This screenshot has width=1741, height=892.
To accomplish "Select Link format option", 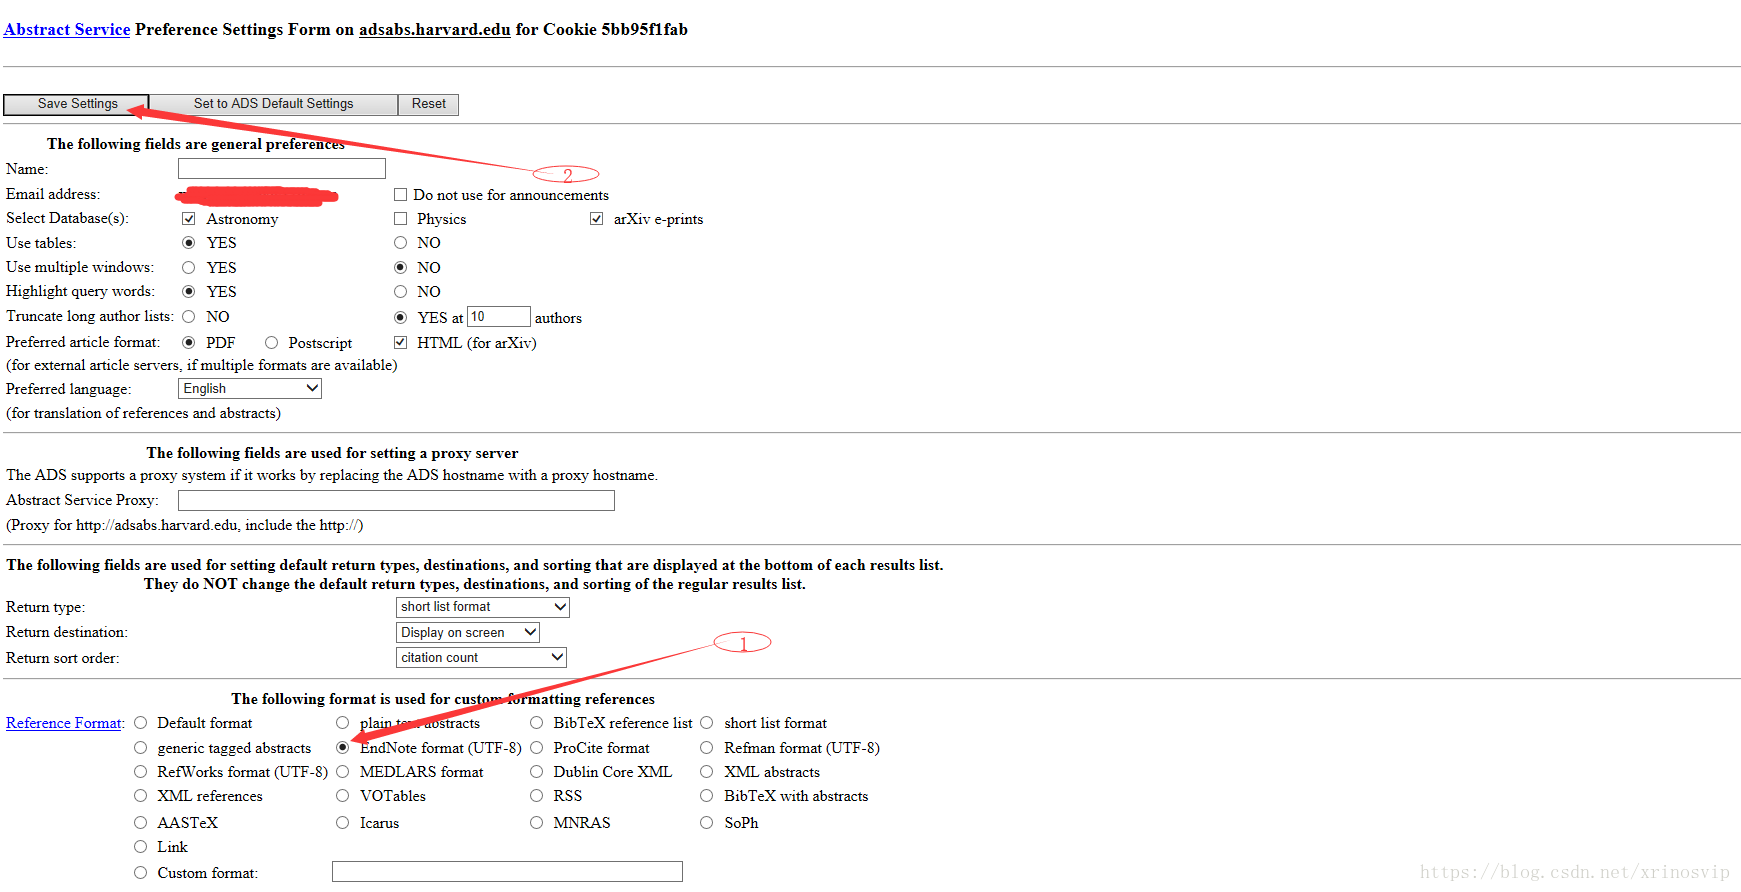I will 140,847.
